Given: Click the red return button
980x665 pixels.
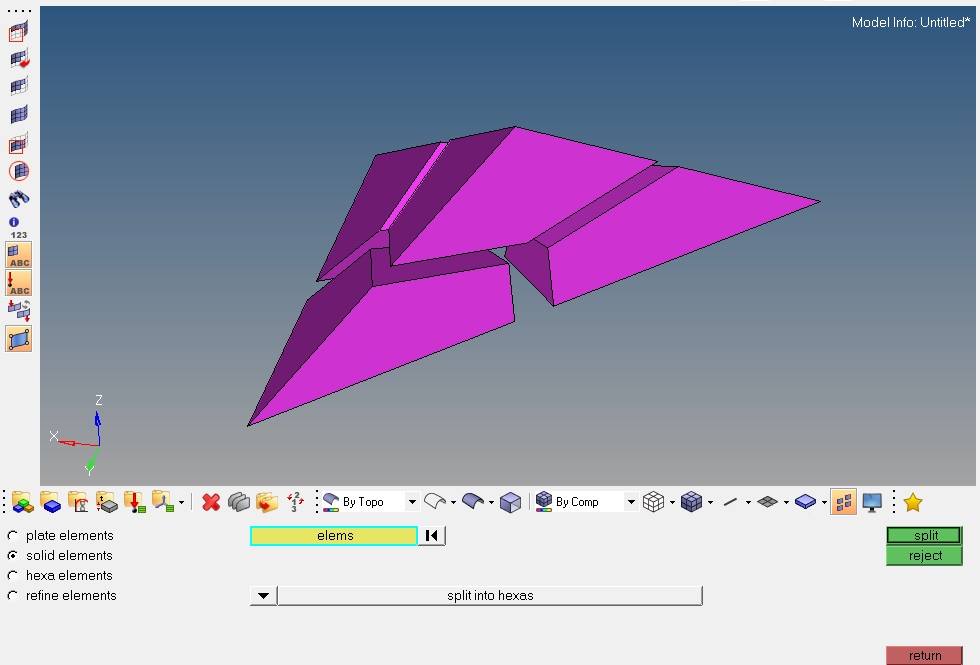Looking at the screenshot, I should (x=924, y=656).
